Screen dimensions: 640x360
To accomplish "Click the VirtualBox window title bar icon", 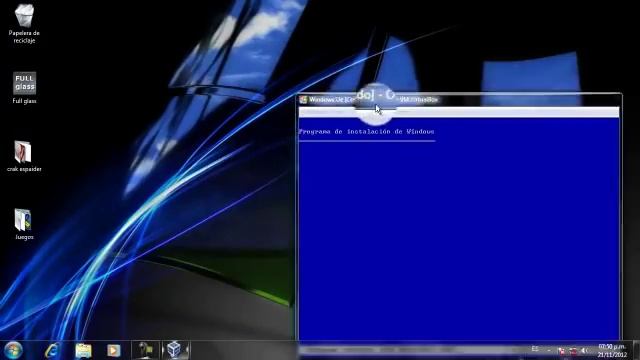I will pyautogui.click(x=303, y=100).
